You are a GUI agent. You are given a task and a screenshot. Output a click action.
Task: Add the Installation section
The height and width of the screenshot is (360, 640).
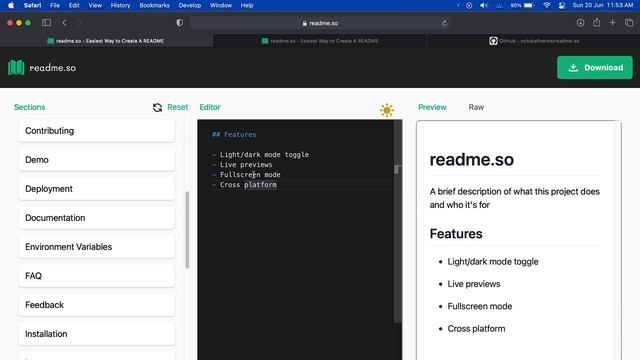coord(97,334)
